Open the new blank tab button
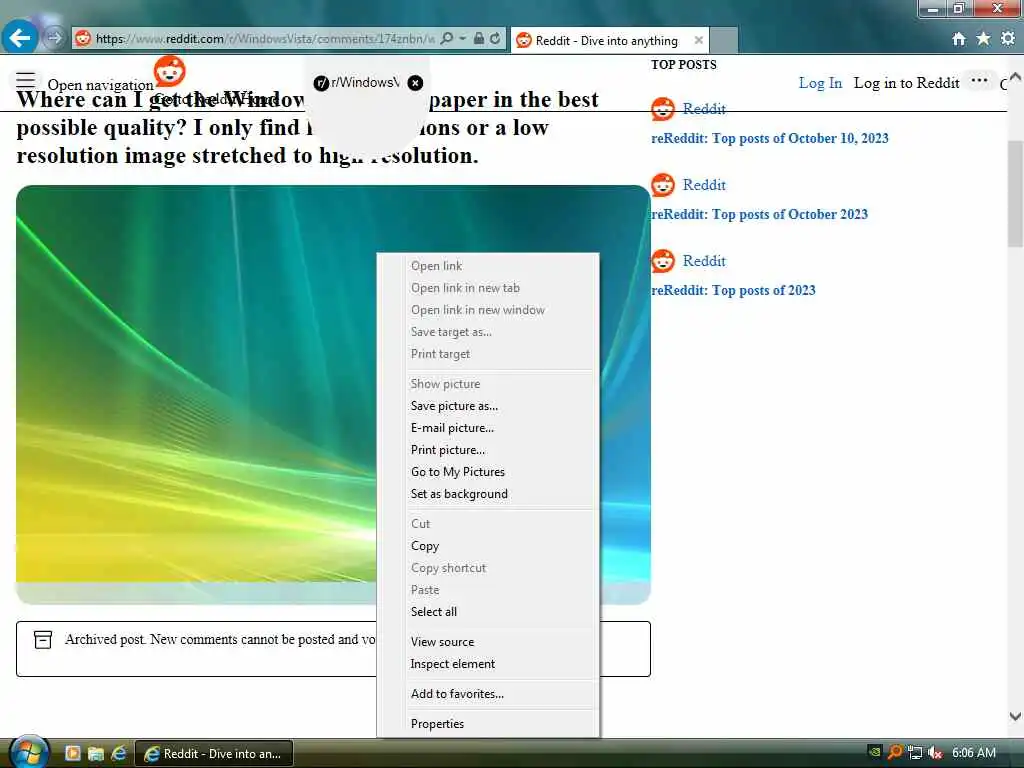The height and width of the screenshot is (768, 1024). pos(723,40)
